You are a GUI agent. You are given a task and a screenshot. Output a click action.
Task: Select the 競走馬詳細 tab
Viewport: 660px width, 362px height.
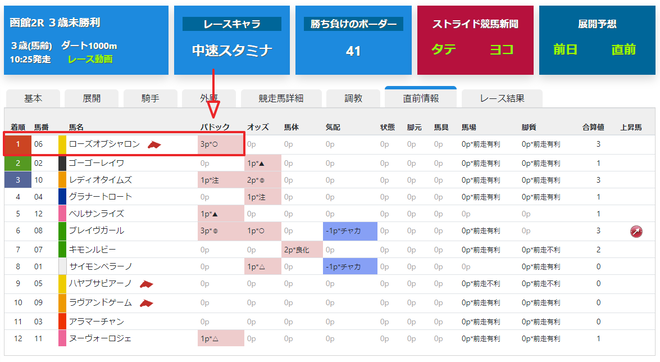pyautogui.click(x=281, y=98)
